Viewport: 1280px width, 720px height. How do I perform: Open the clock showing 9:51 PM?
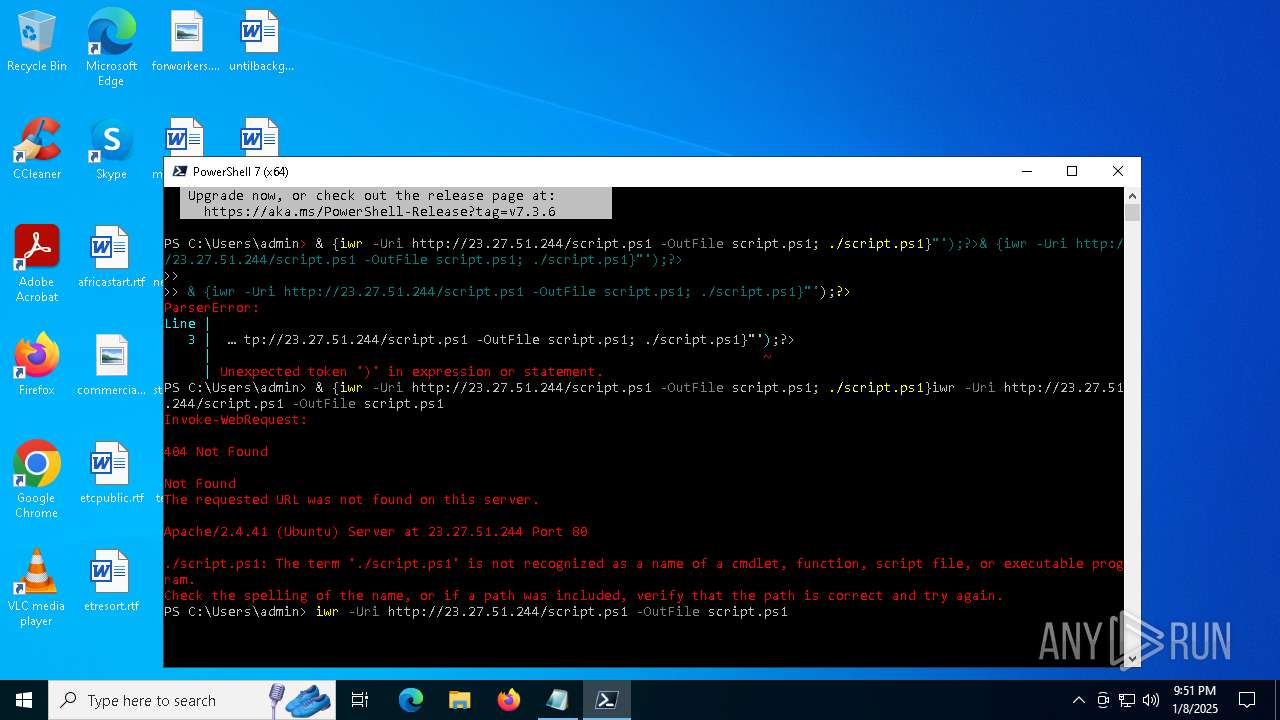1194,700
